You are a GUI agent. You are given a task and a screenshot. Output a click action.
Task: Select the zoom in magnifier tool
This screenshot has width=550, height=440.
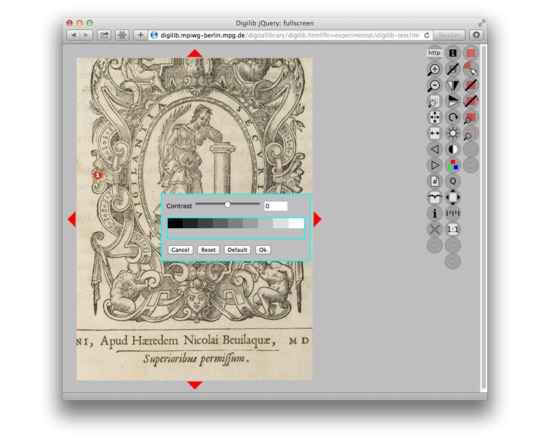click(x=435, y=69)
